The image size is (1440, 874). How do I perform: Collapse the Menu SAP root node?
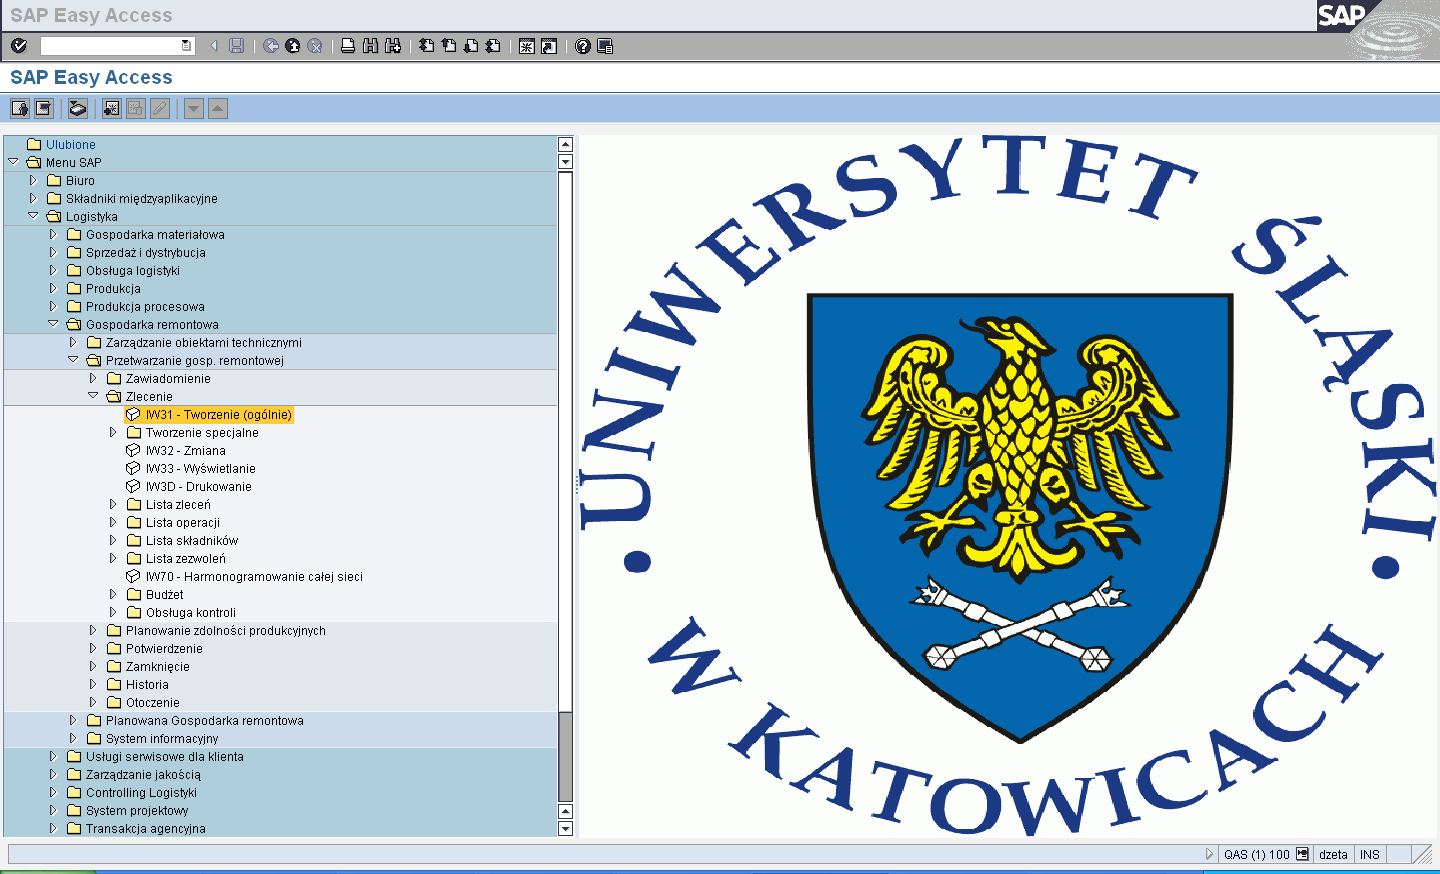(x=13, y=162)
